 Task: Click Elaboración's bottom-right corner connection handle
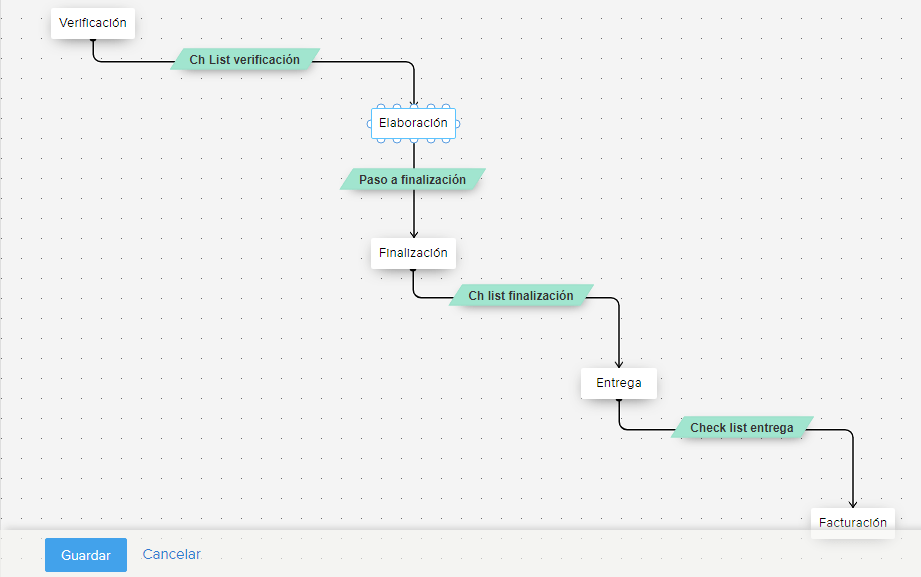[x=448, y=138]
